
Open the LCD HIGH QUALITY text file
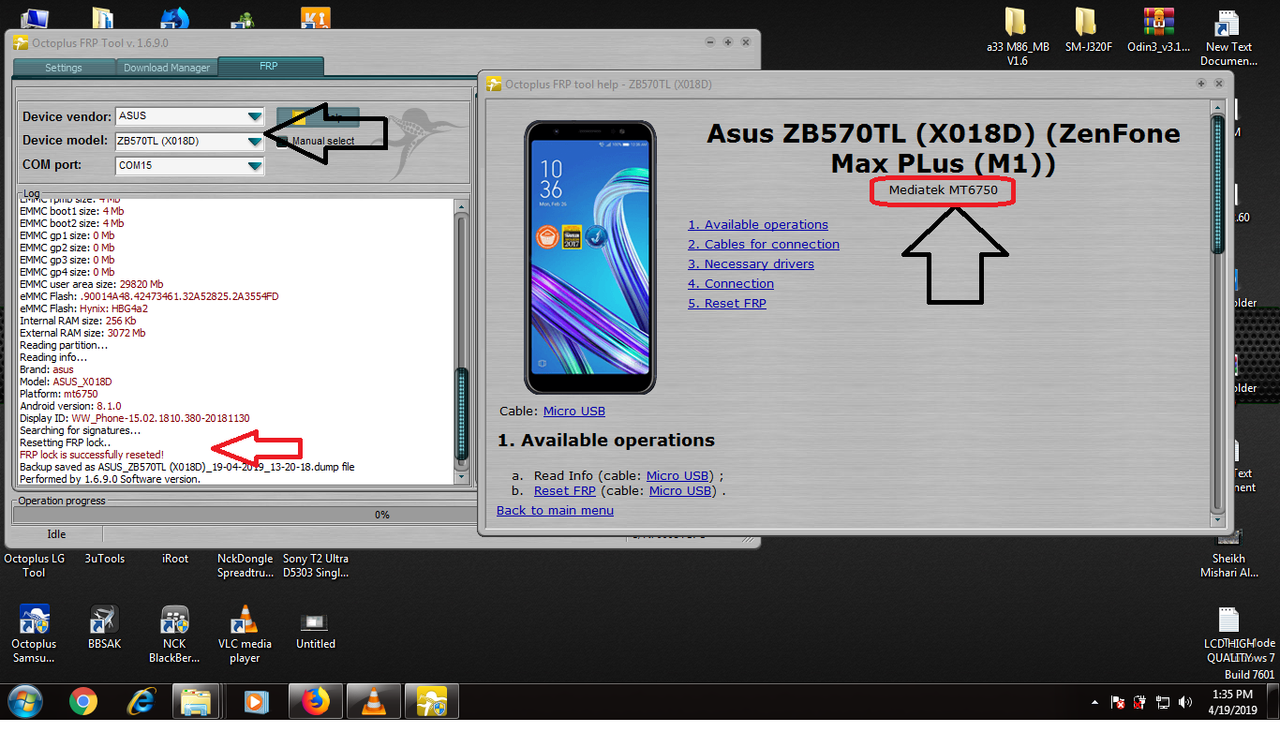coord(1229,633)
